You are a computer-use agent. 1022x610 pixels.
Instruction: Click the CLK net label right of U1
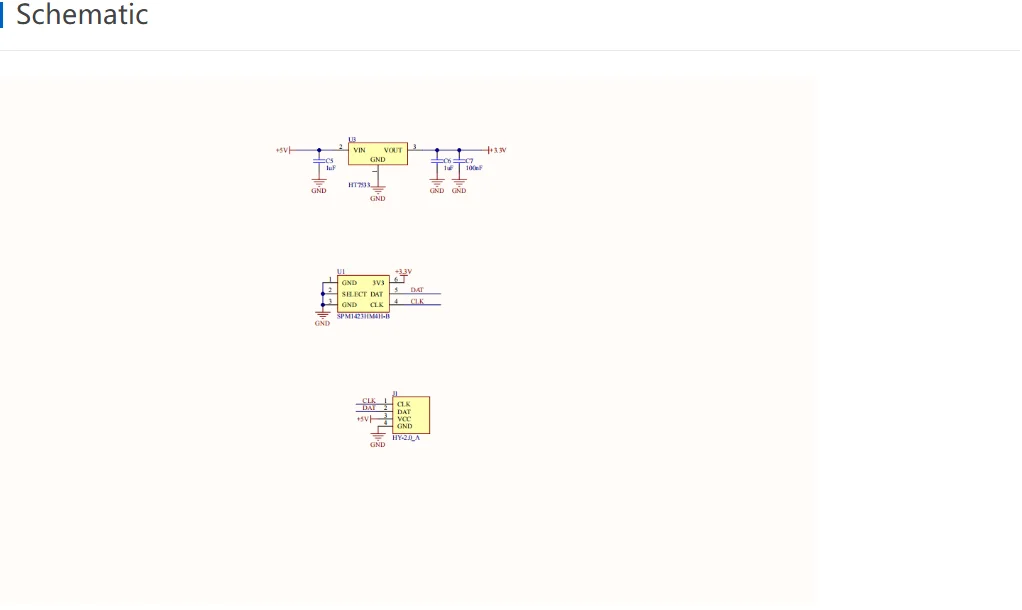[x=417, y=301]
